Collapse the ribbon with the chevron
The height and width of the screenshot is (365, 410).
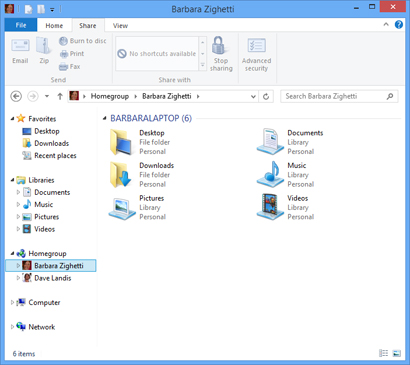coord(386,24)
